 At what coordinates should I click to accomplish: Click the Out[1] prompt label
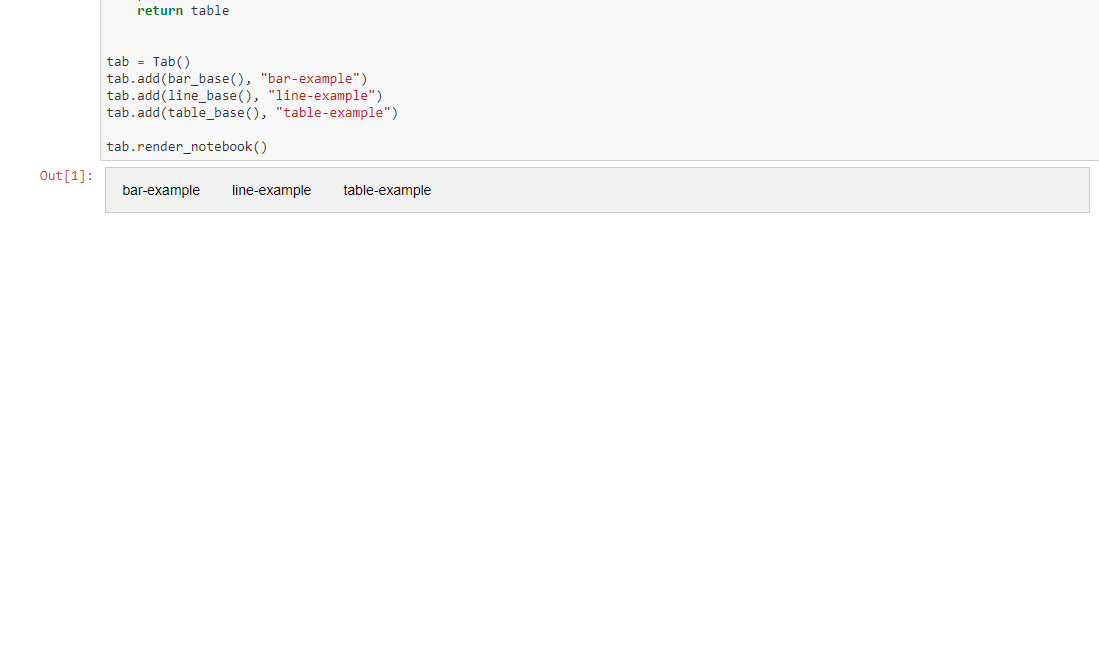[66, 175]
